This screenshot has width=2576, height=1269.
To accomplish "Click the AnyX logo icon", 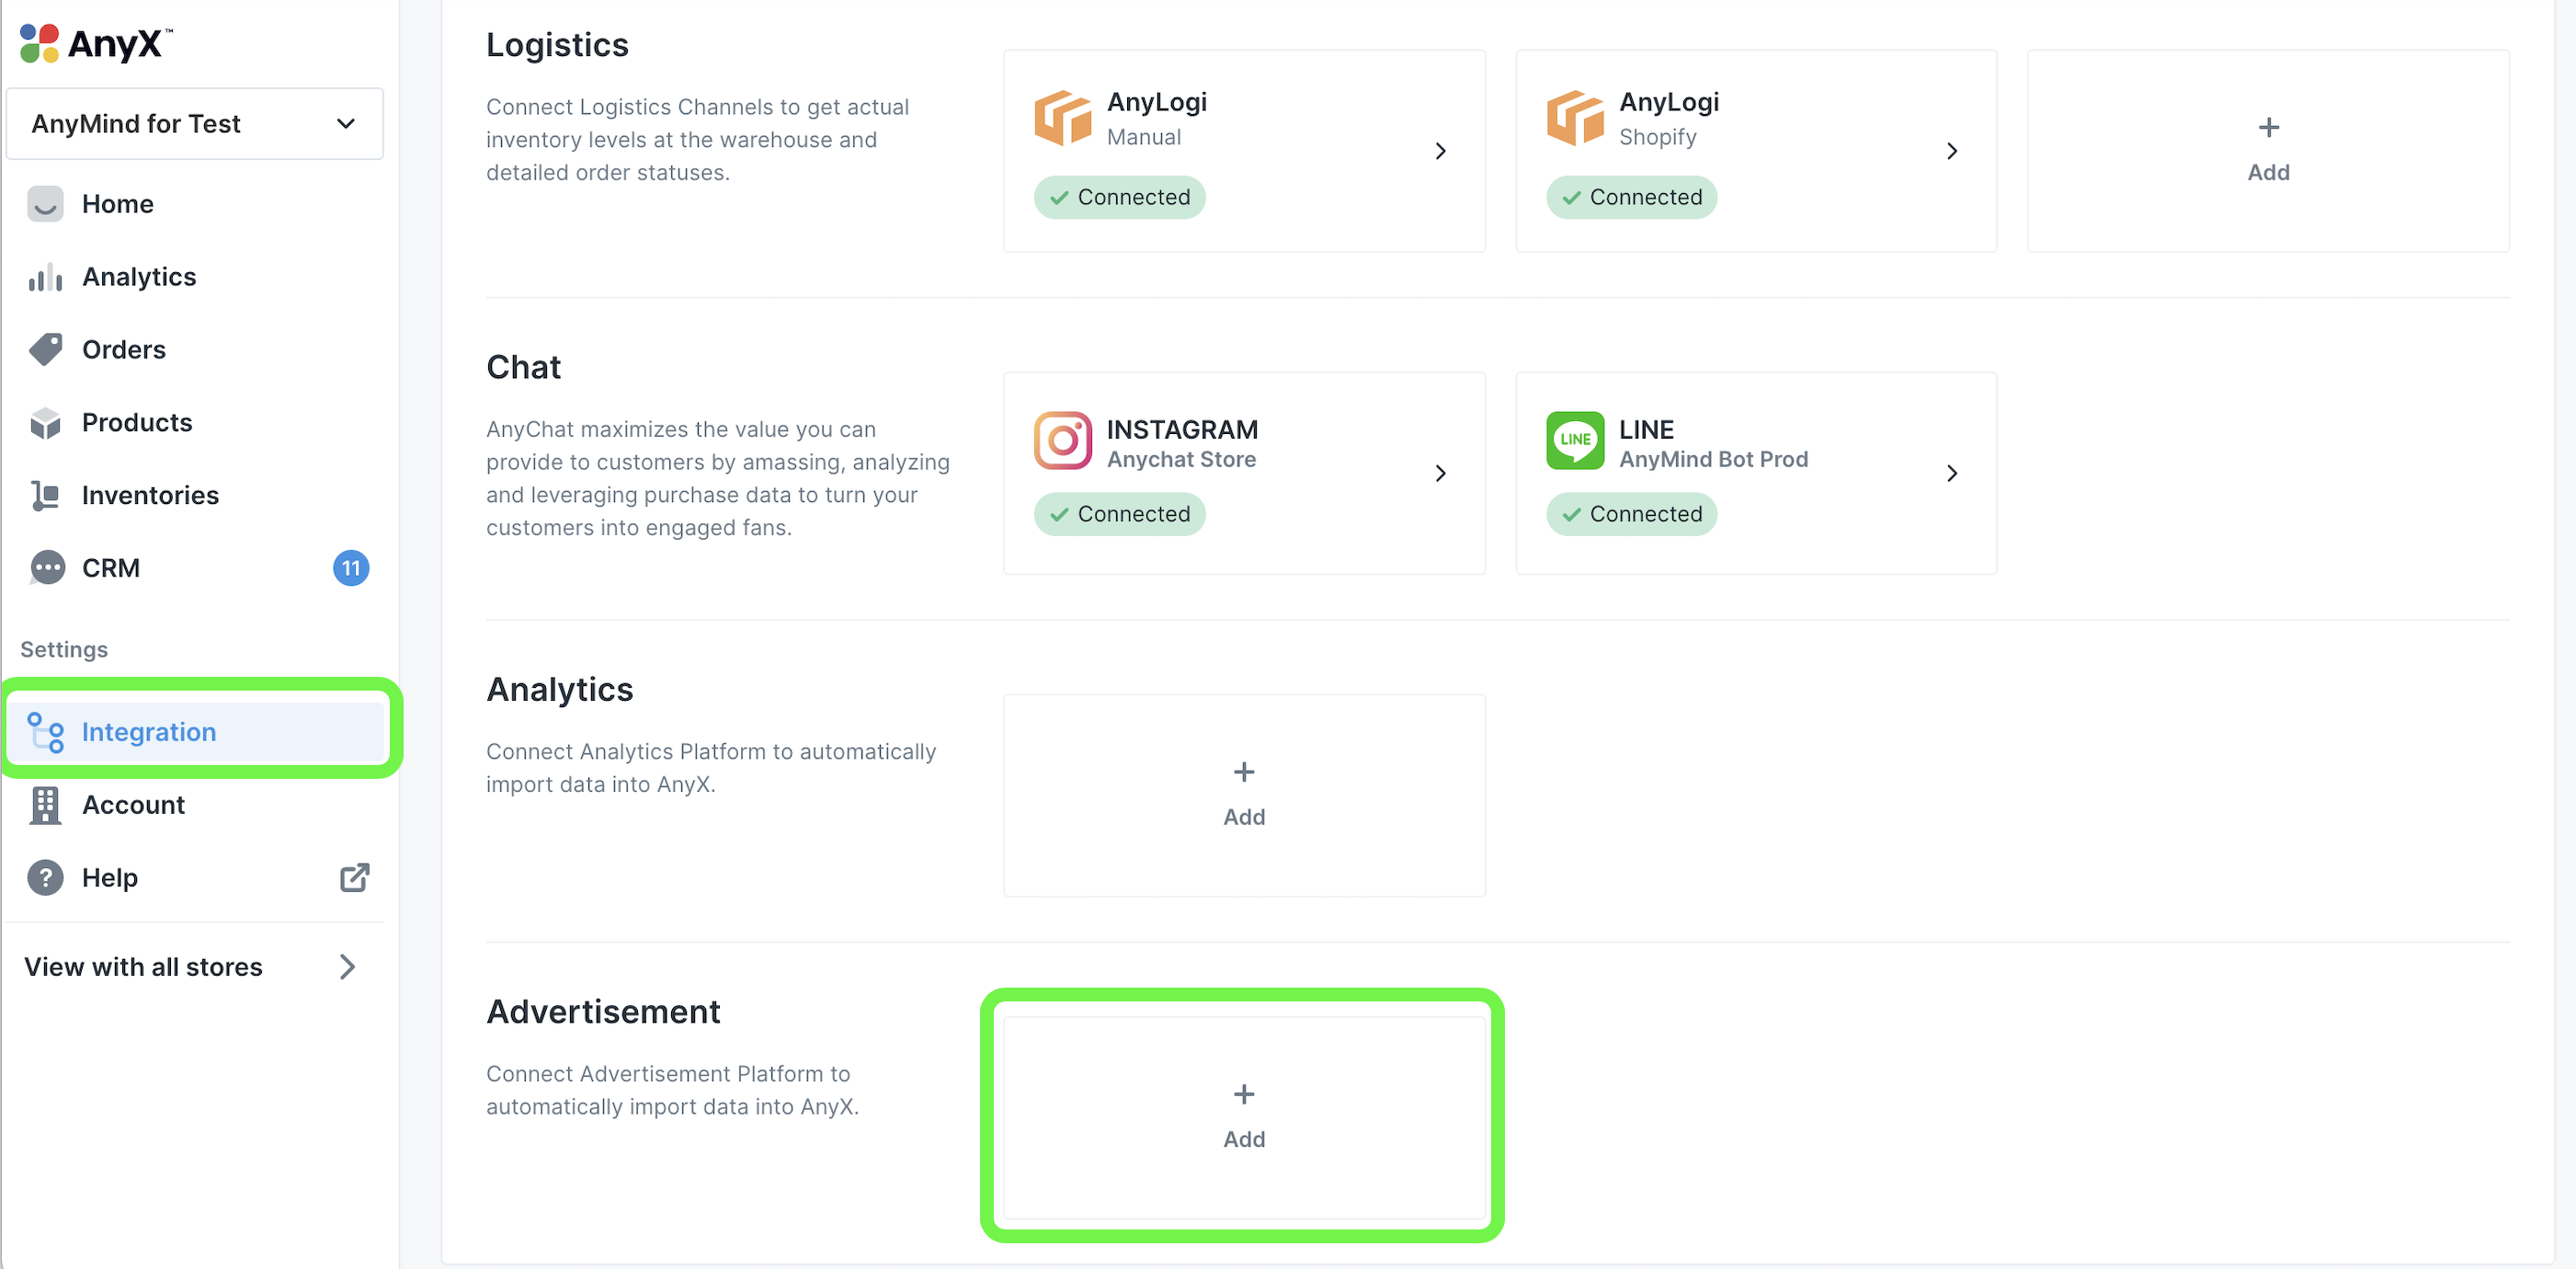I will pos(39,43).
